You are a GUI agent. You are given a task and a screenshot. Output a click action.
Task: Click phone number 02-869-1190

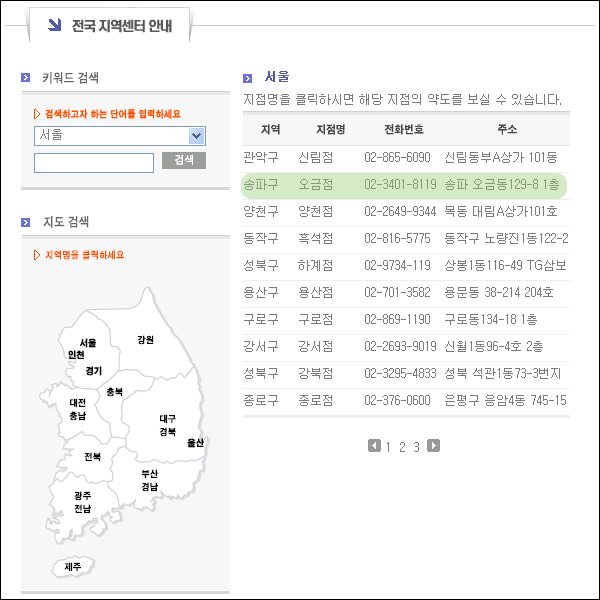coord(397,319)
